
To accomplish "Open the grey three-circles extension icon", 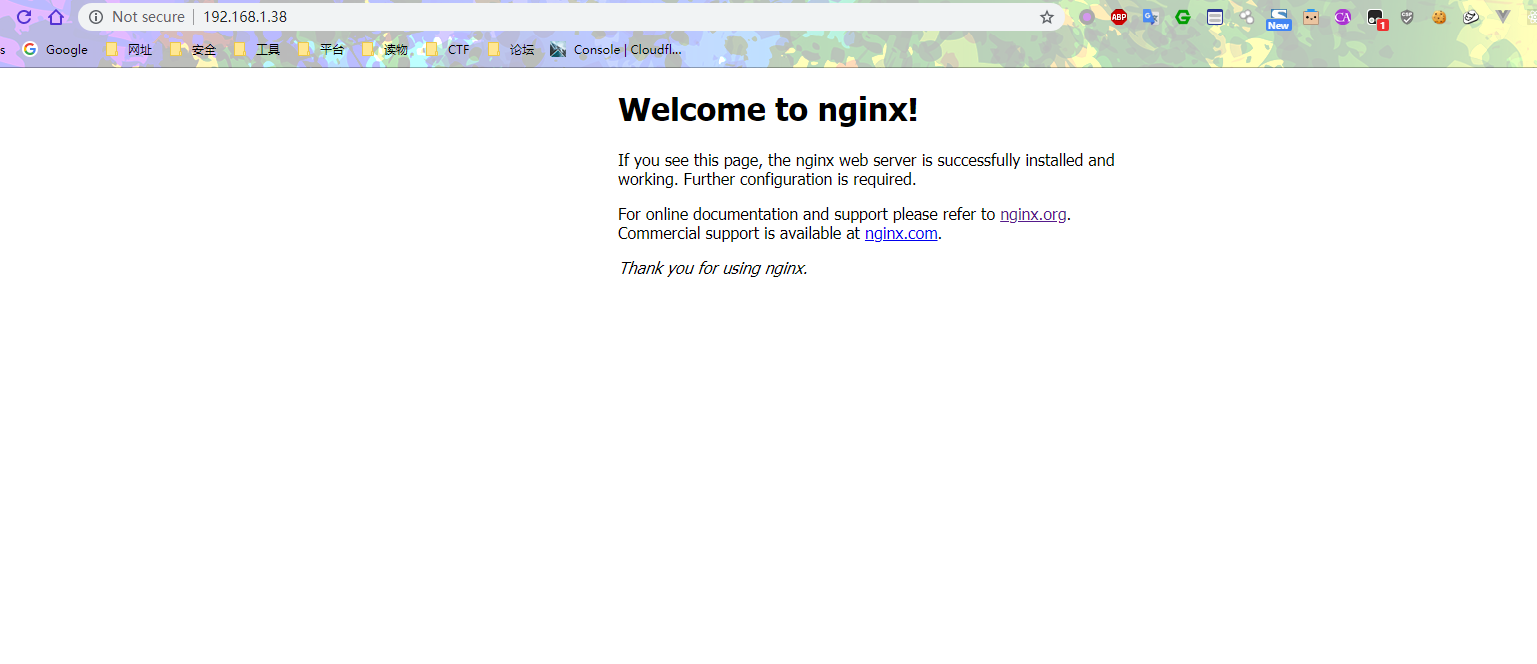I will pos(1247,17).
